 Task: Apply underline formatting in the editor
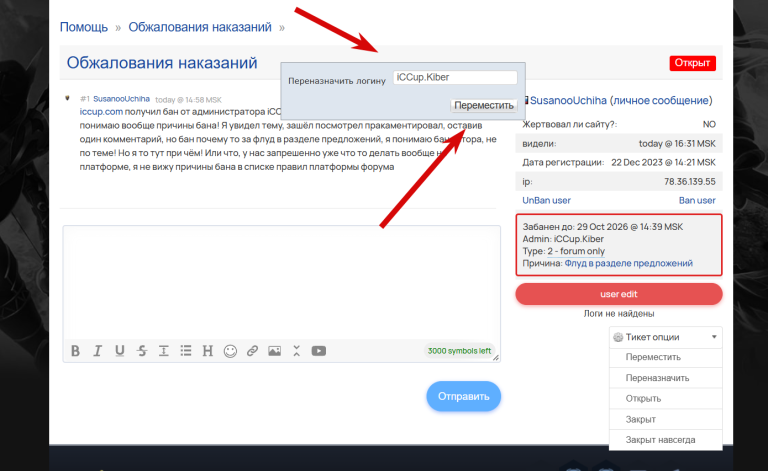tap(120, 351)
